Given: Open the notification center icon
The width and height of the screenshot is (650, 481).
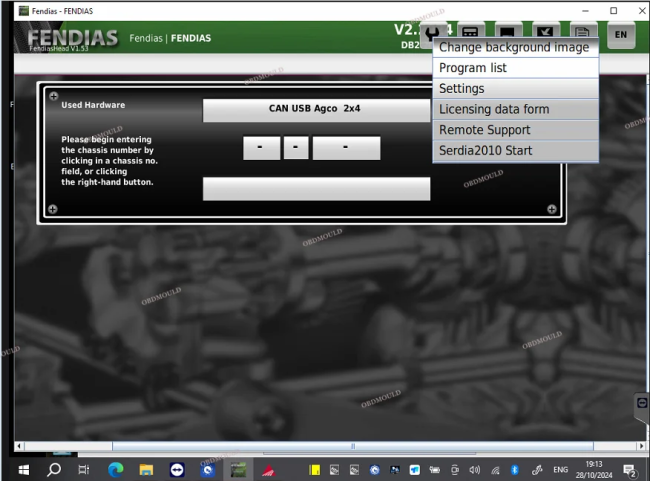Looking at the screenshot, I should pyautogui.click(x=630, y=469).
